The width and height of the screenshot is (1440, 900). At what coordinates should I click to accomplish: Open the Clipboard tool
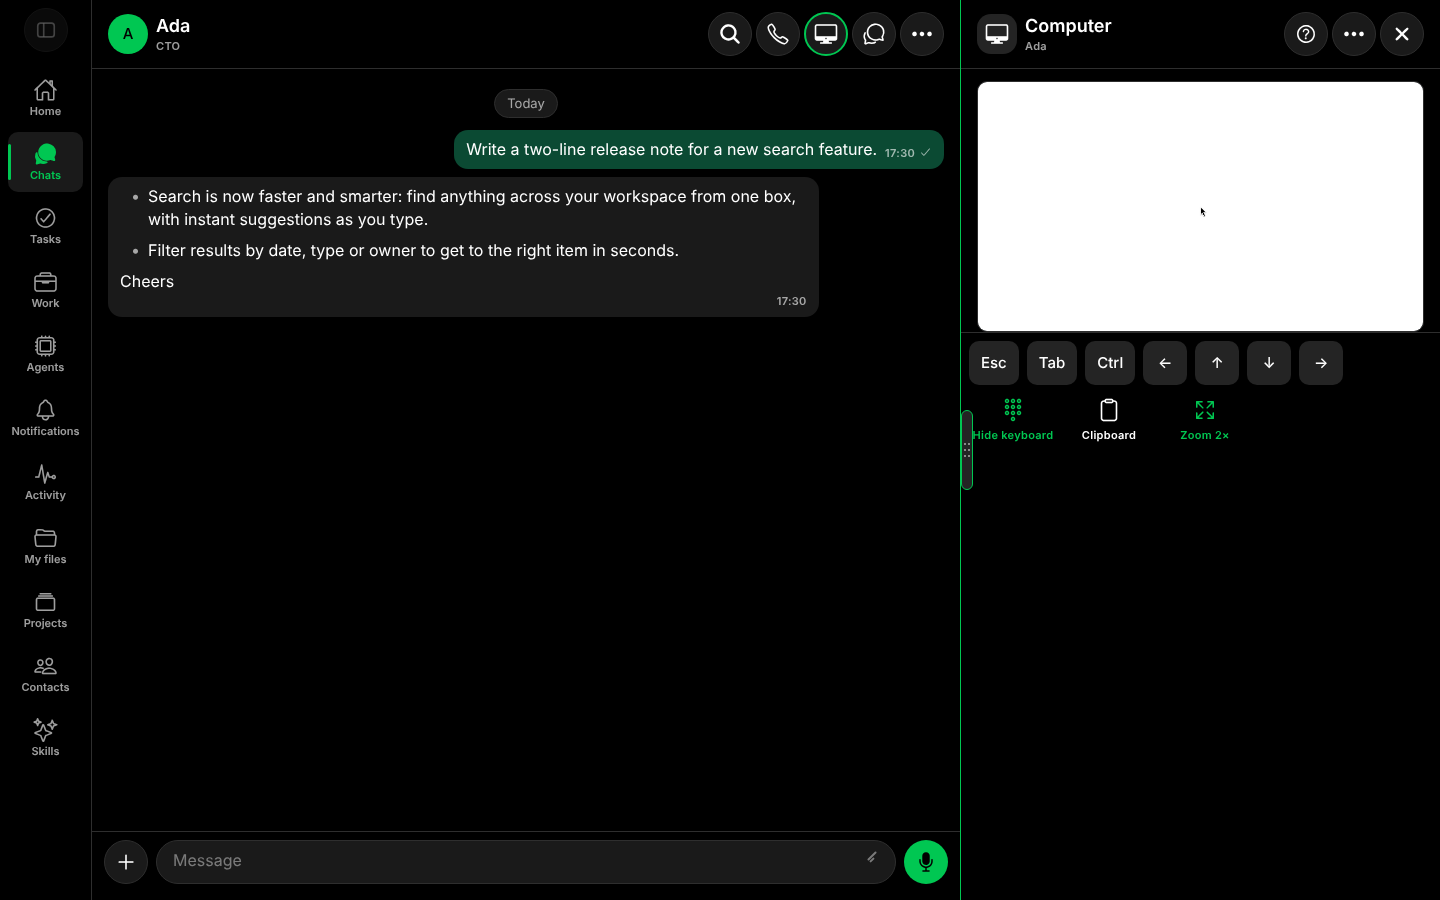[x=1109, y=420]
